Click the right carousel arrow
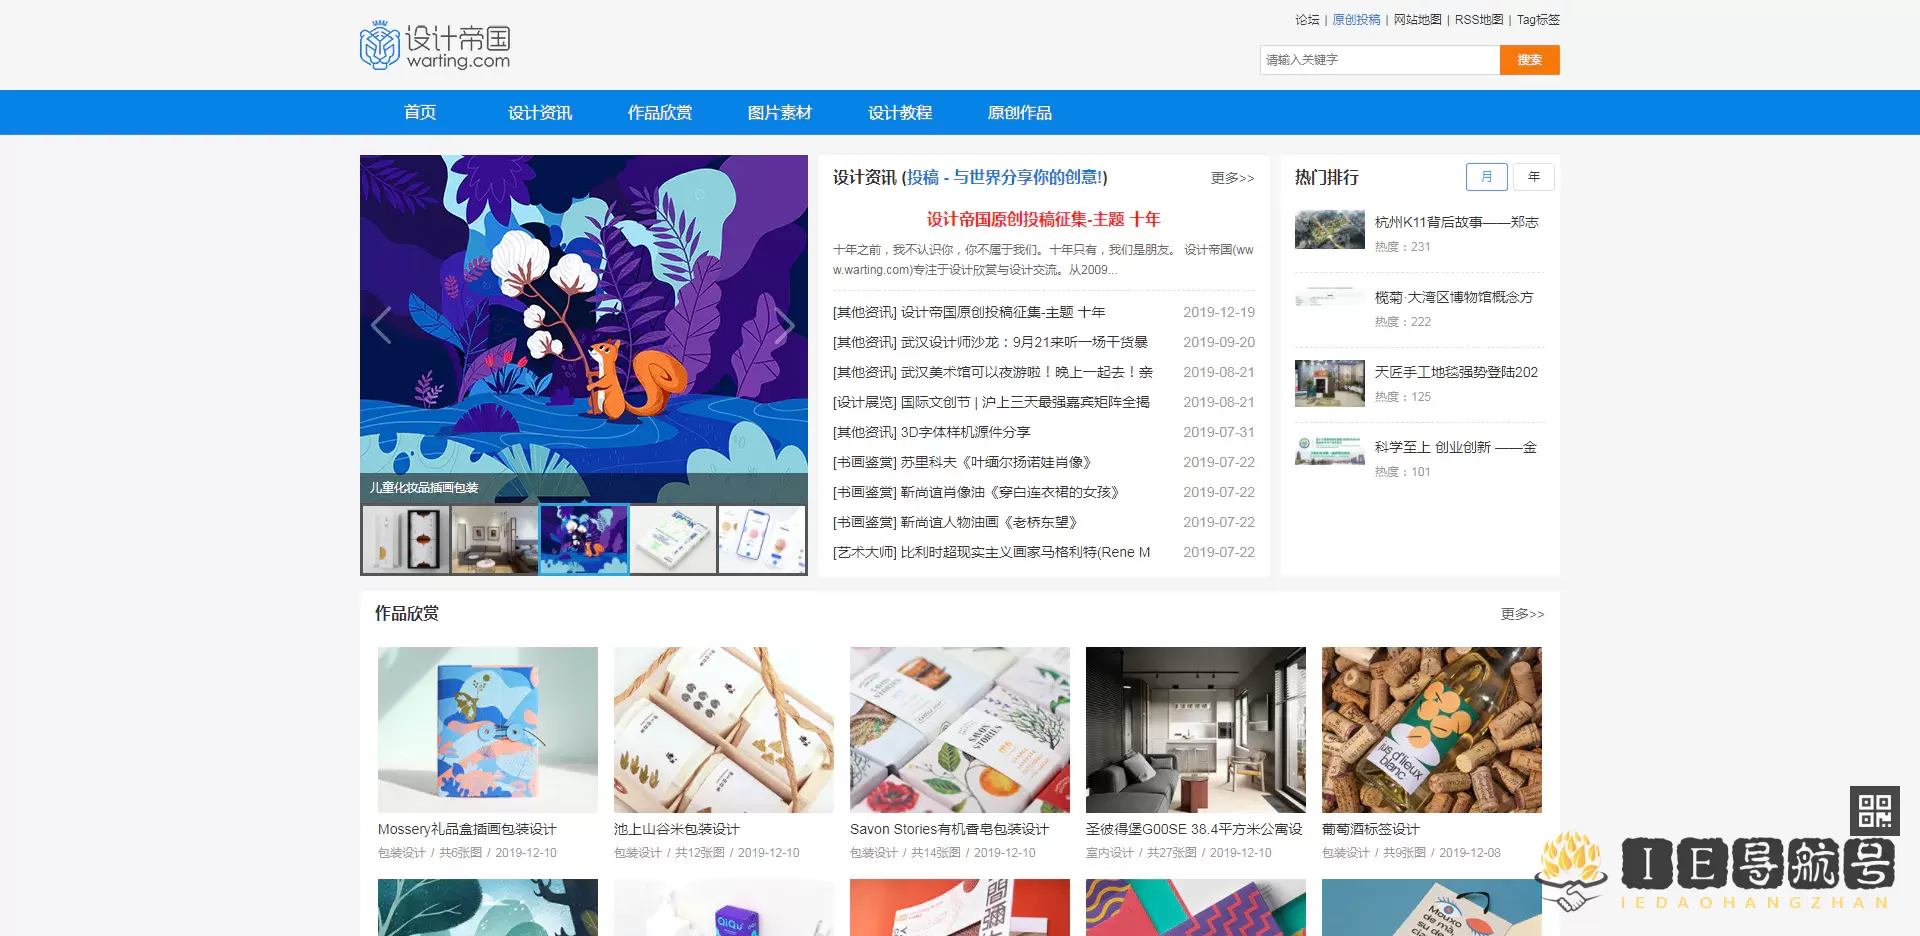This screenshot has height=936, width=1920. pyautogui.click(x=787, y=324)
